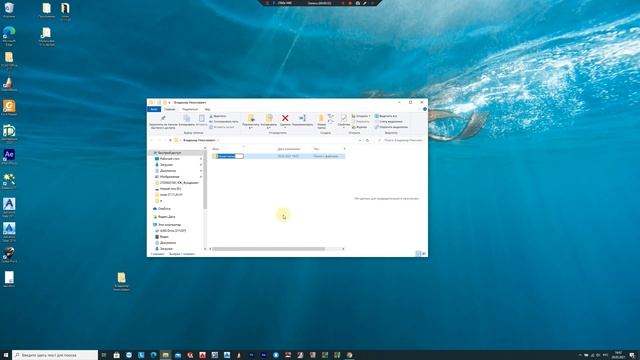Select the After Effects desktop shortcut

pos(9,157)
